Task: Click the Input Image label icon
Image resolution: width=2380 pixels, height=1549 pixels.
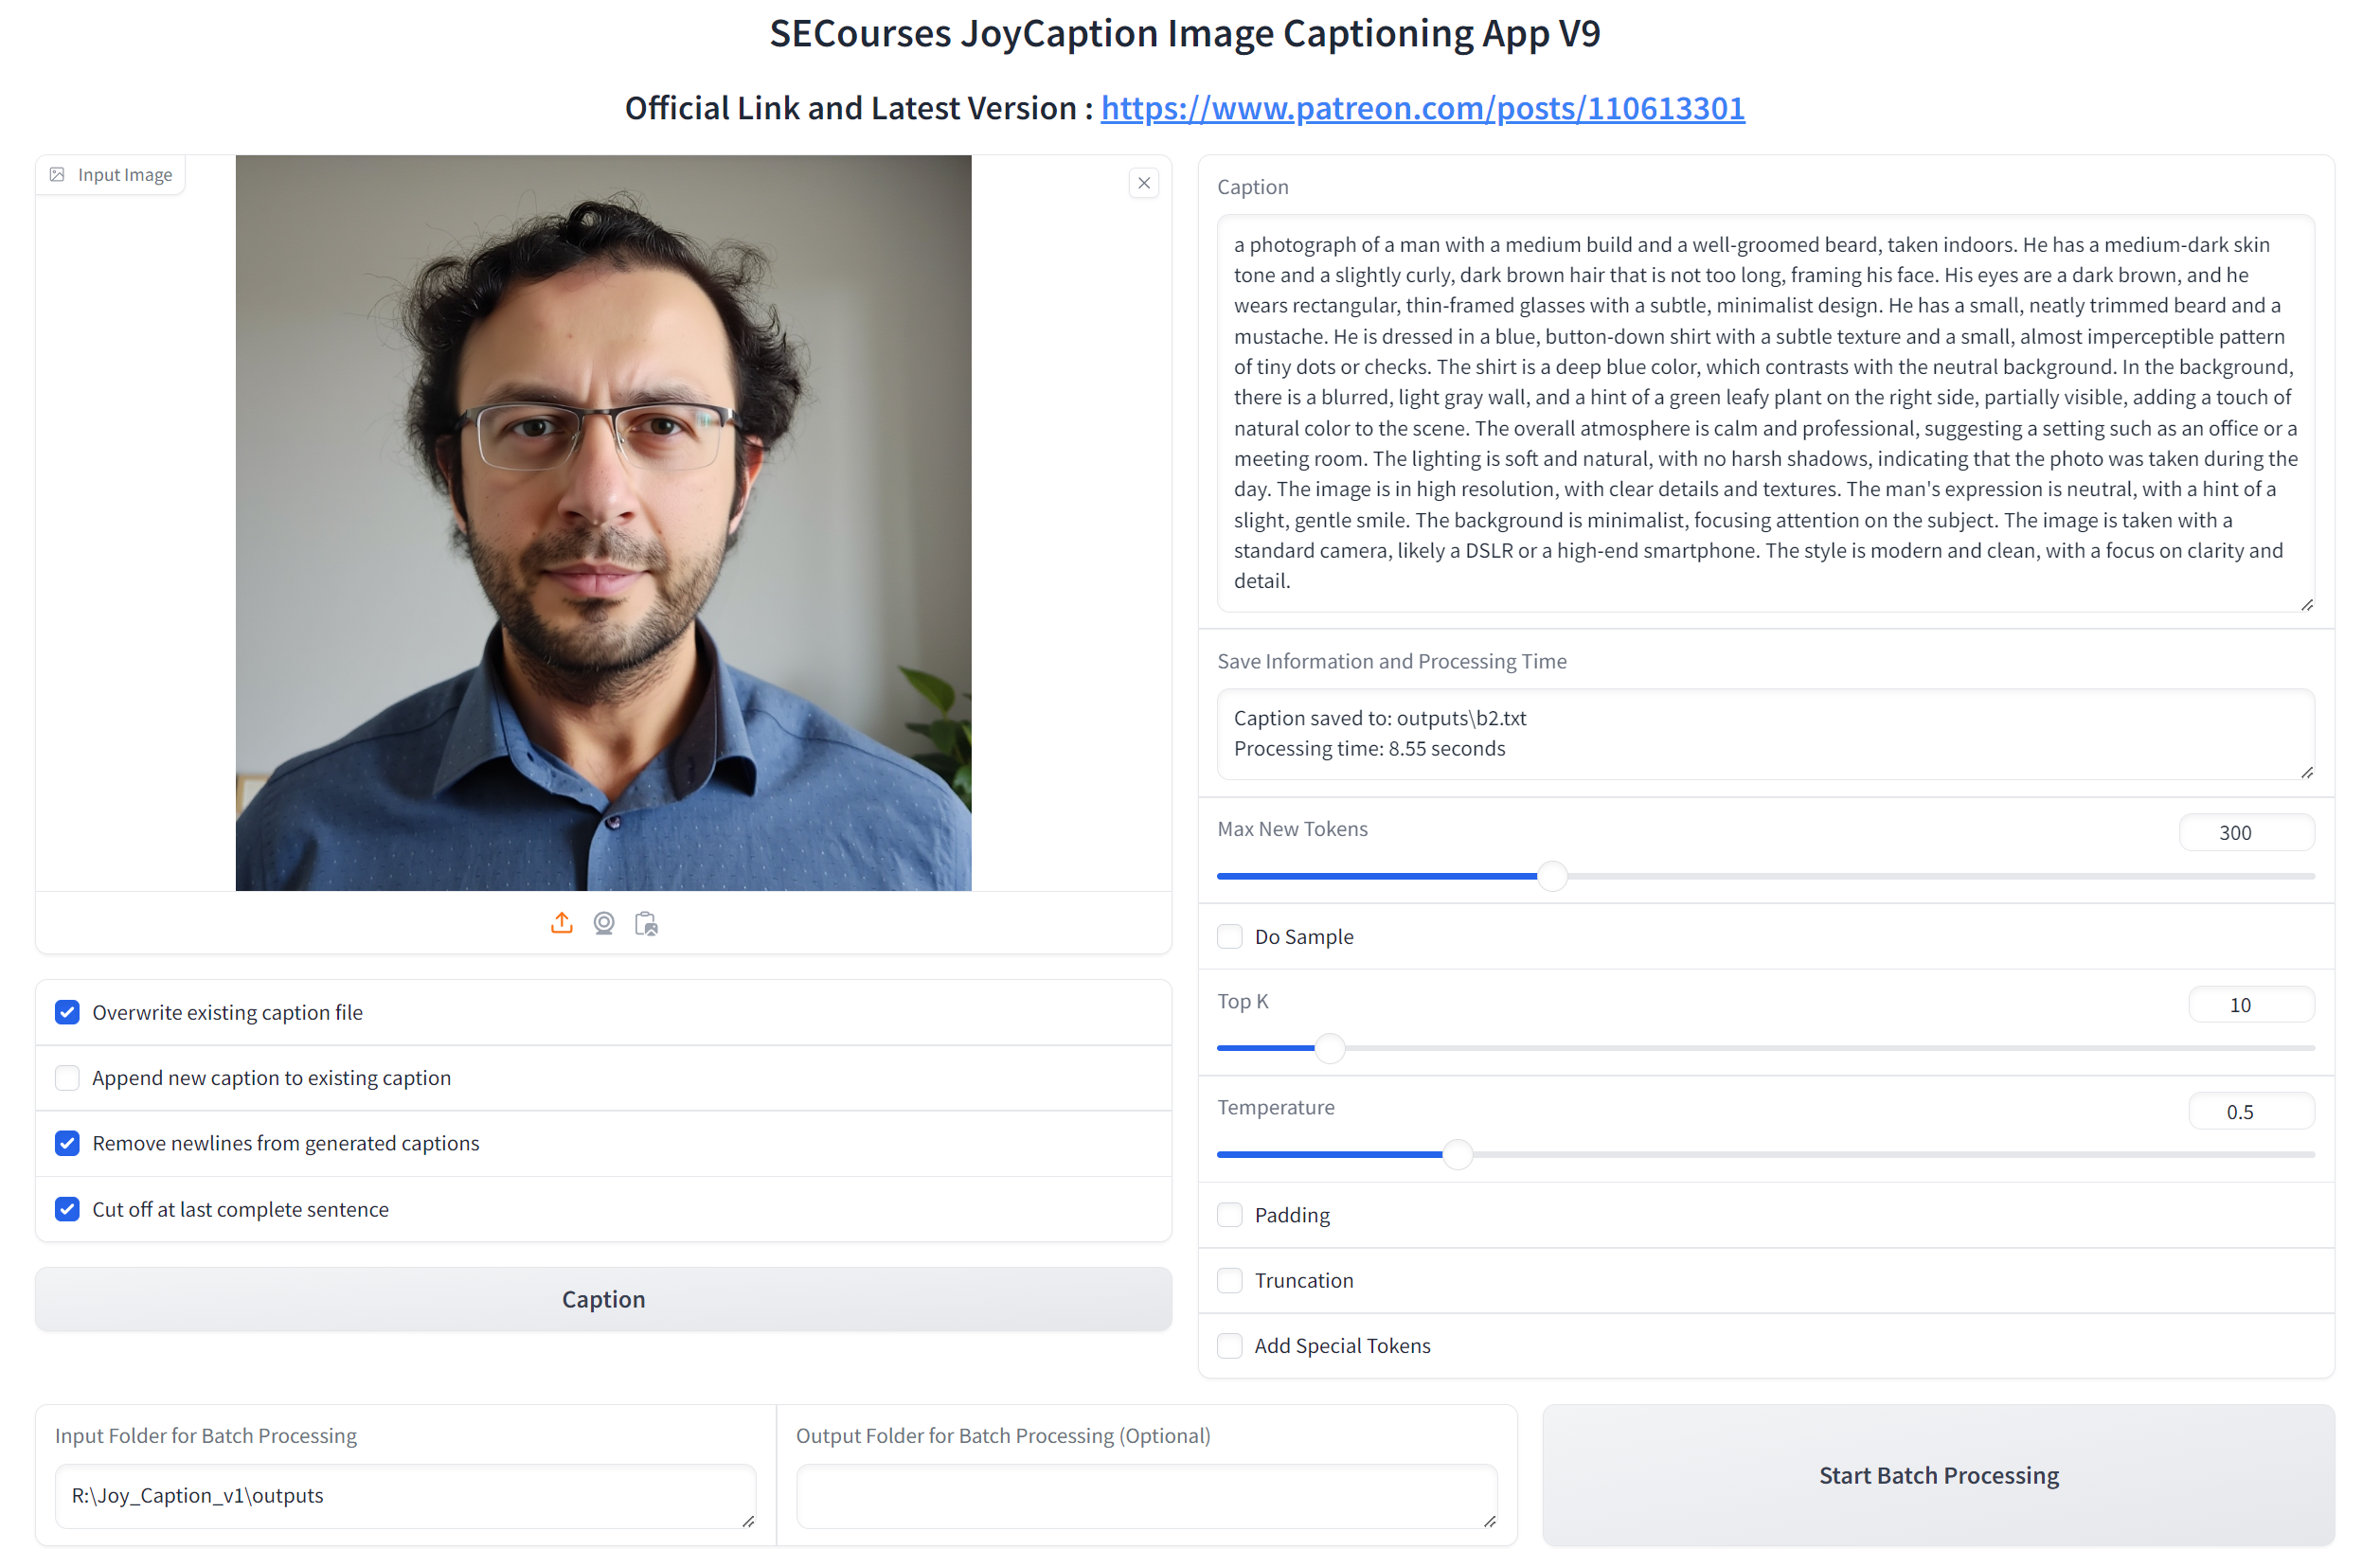Action: click(57, 175)
